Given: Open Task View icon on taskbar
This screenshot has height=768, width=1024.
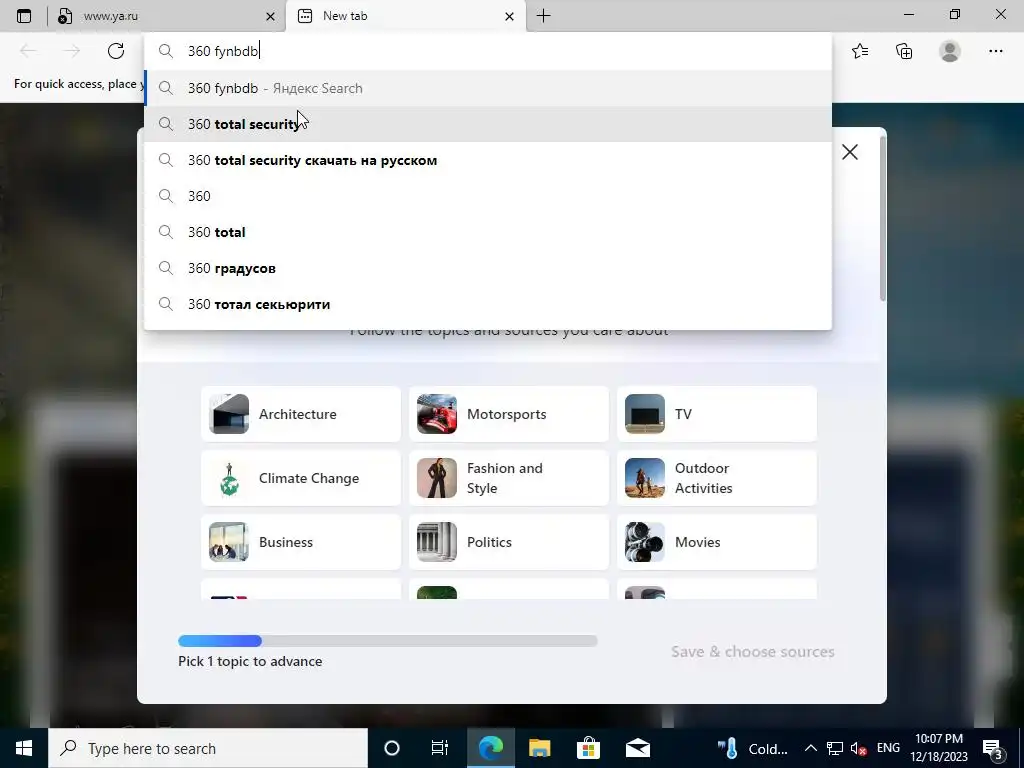Looking at the screenshot, I should (x=440, y=748).
